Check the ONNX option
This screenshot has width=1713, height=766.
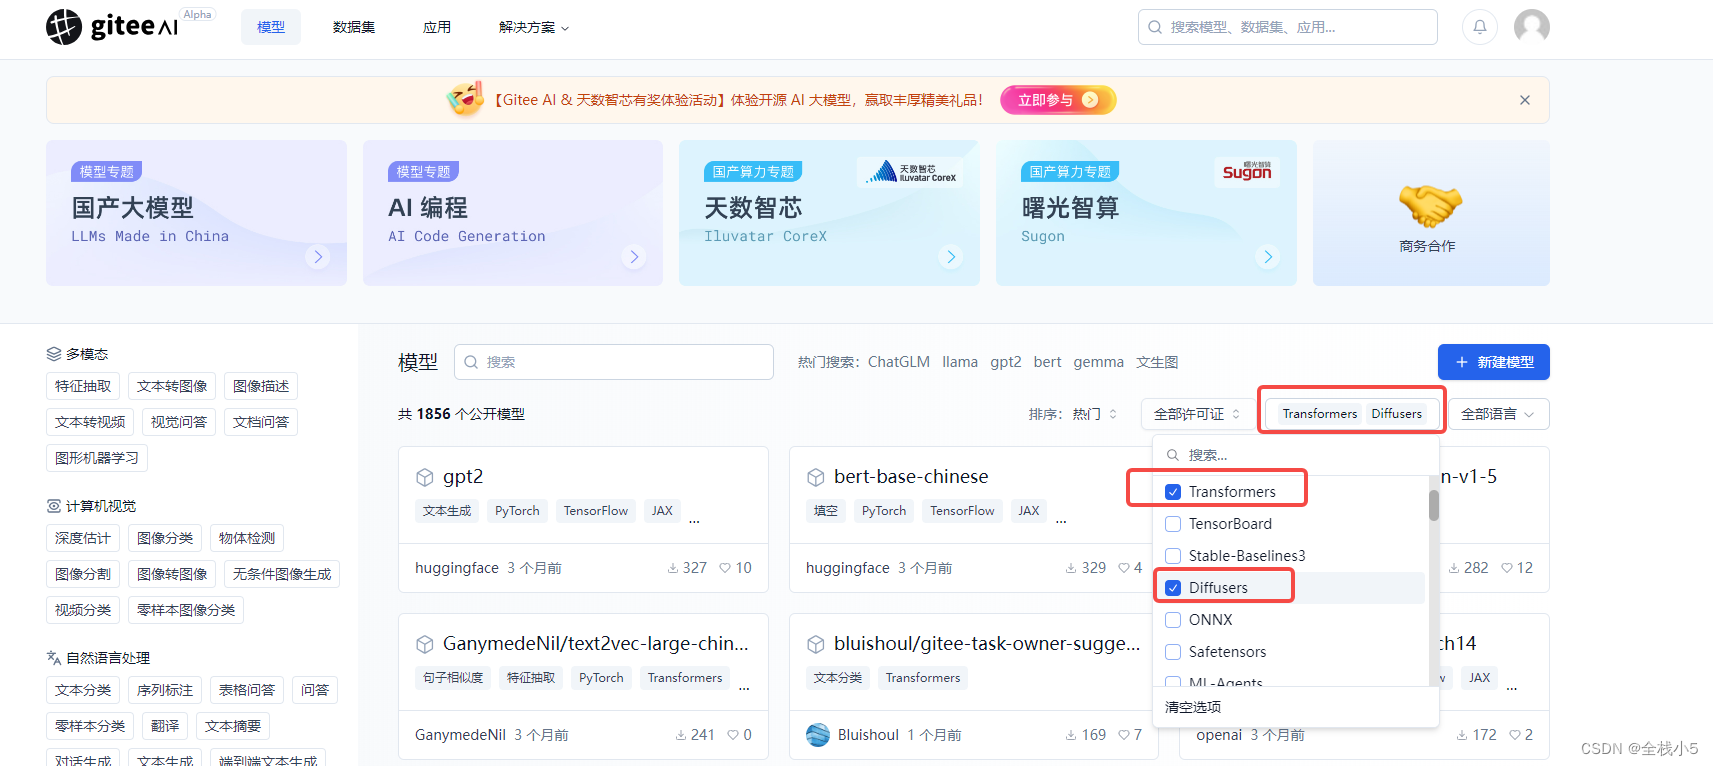click(x=1173, y=620)
